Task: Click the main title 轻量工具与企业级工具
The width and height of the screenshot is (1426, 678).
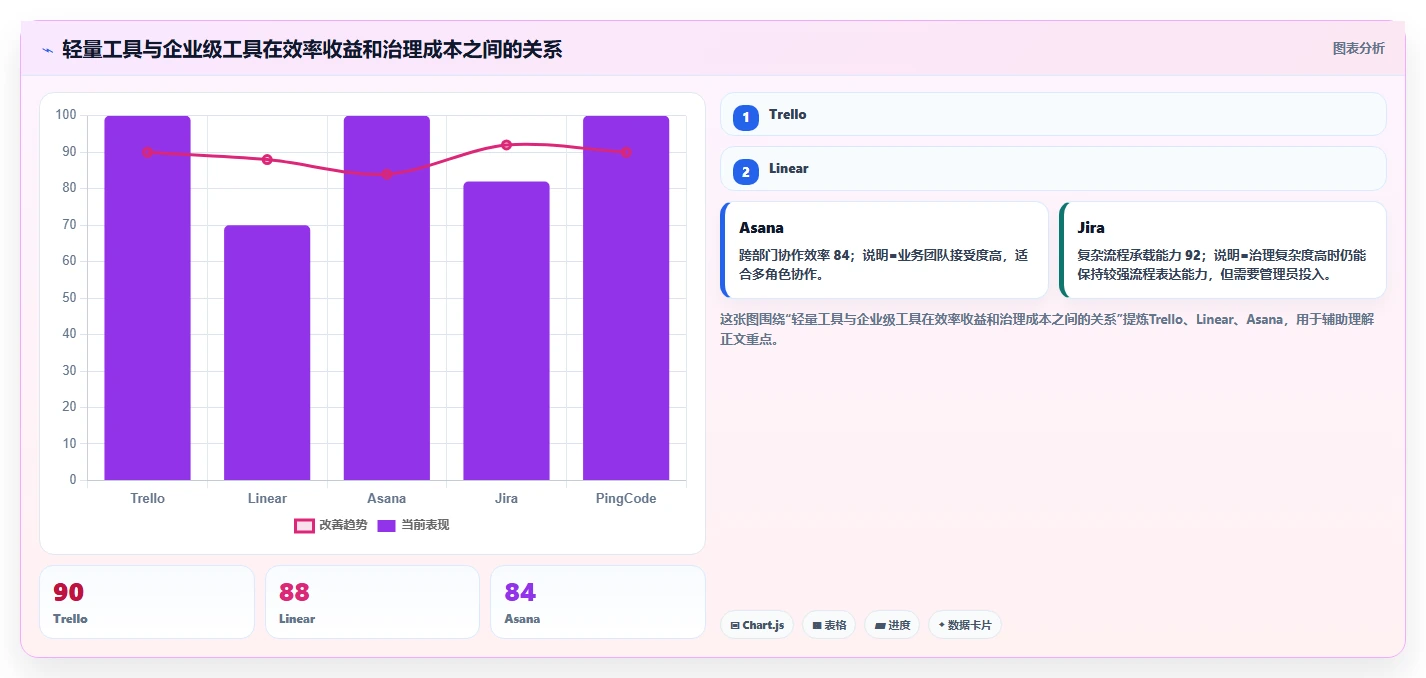Action: (x=312, y=49)
